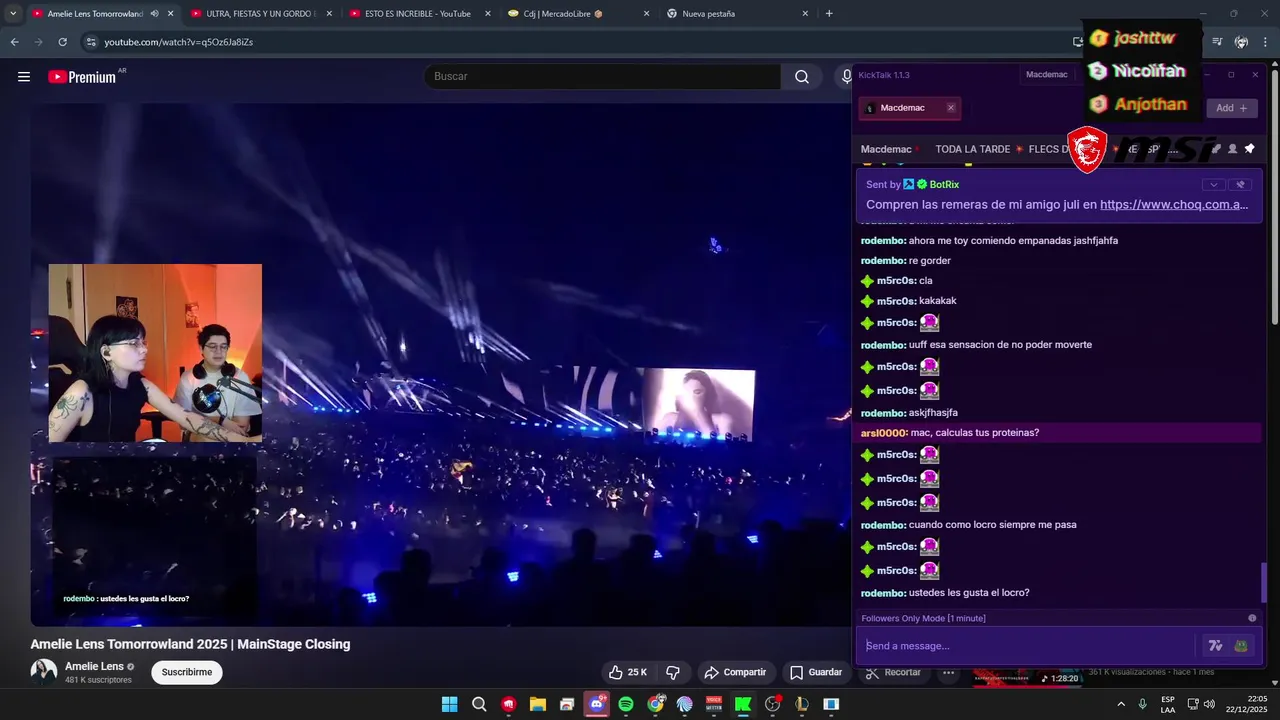Open Spotify from the taskbar
This screenshot has height=720, width=1280.
(626, 704)
